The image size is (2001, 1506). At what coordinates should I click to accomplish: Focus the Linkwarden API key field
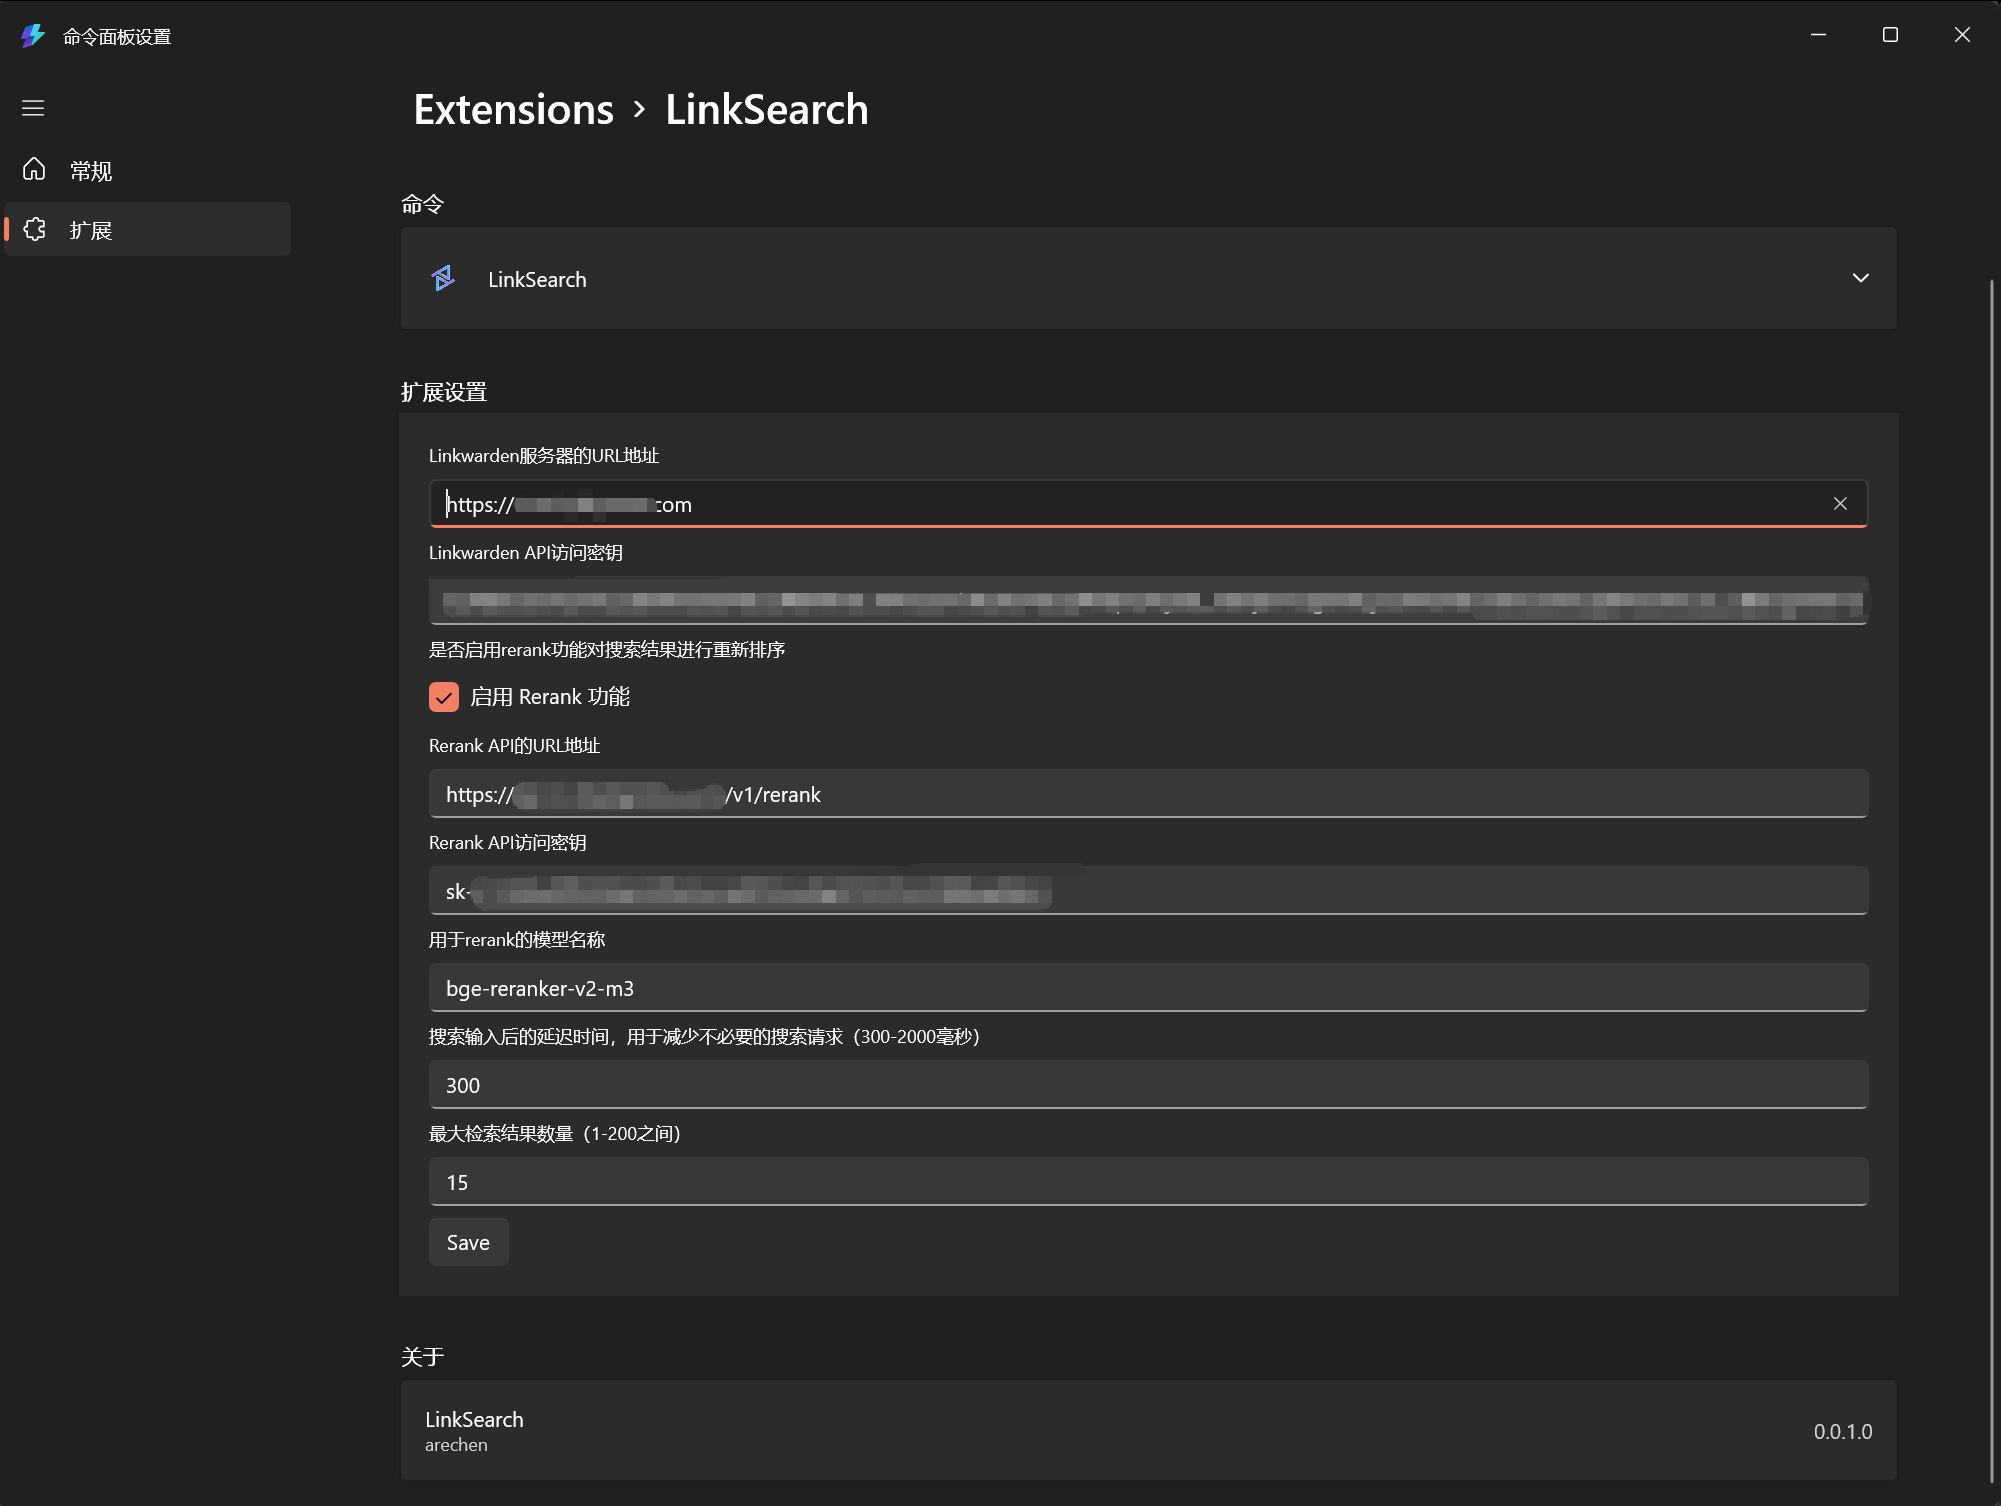1147,601
